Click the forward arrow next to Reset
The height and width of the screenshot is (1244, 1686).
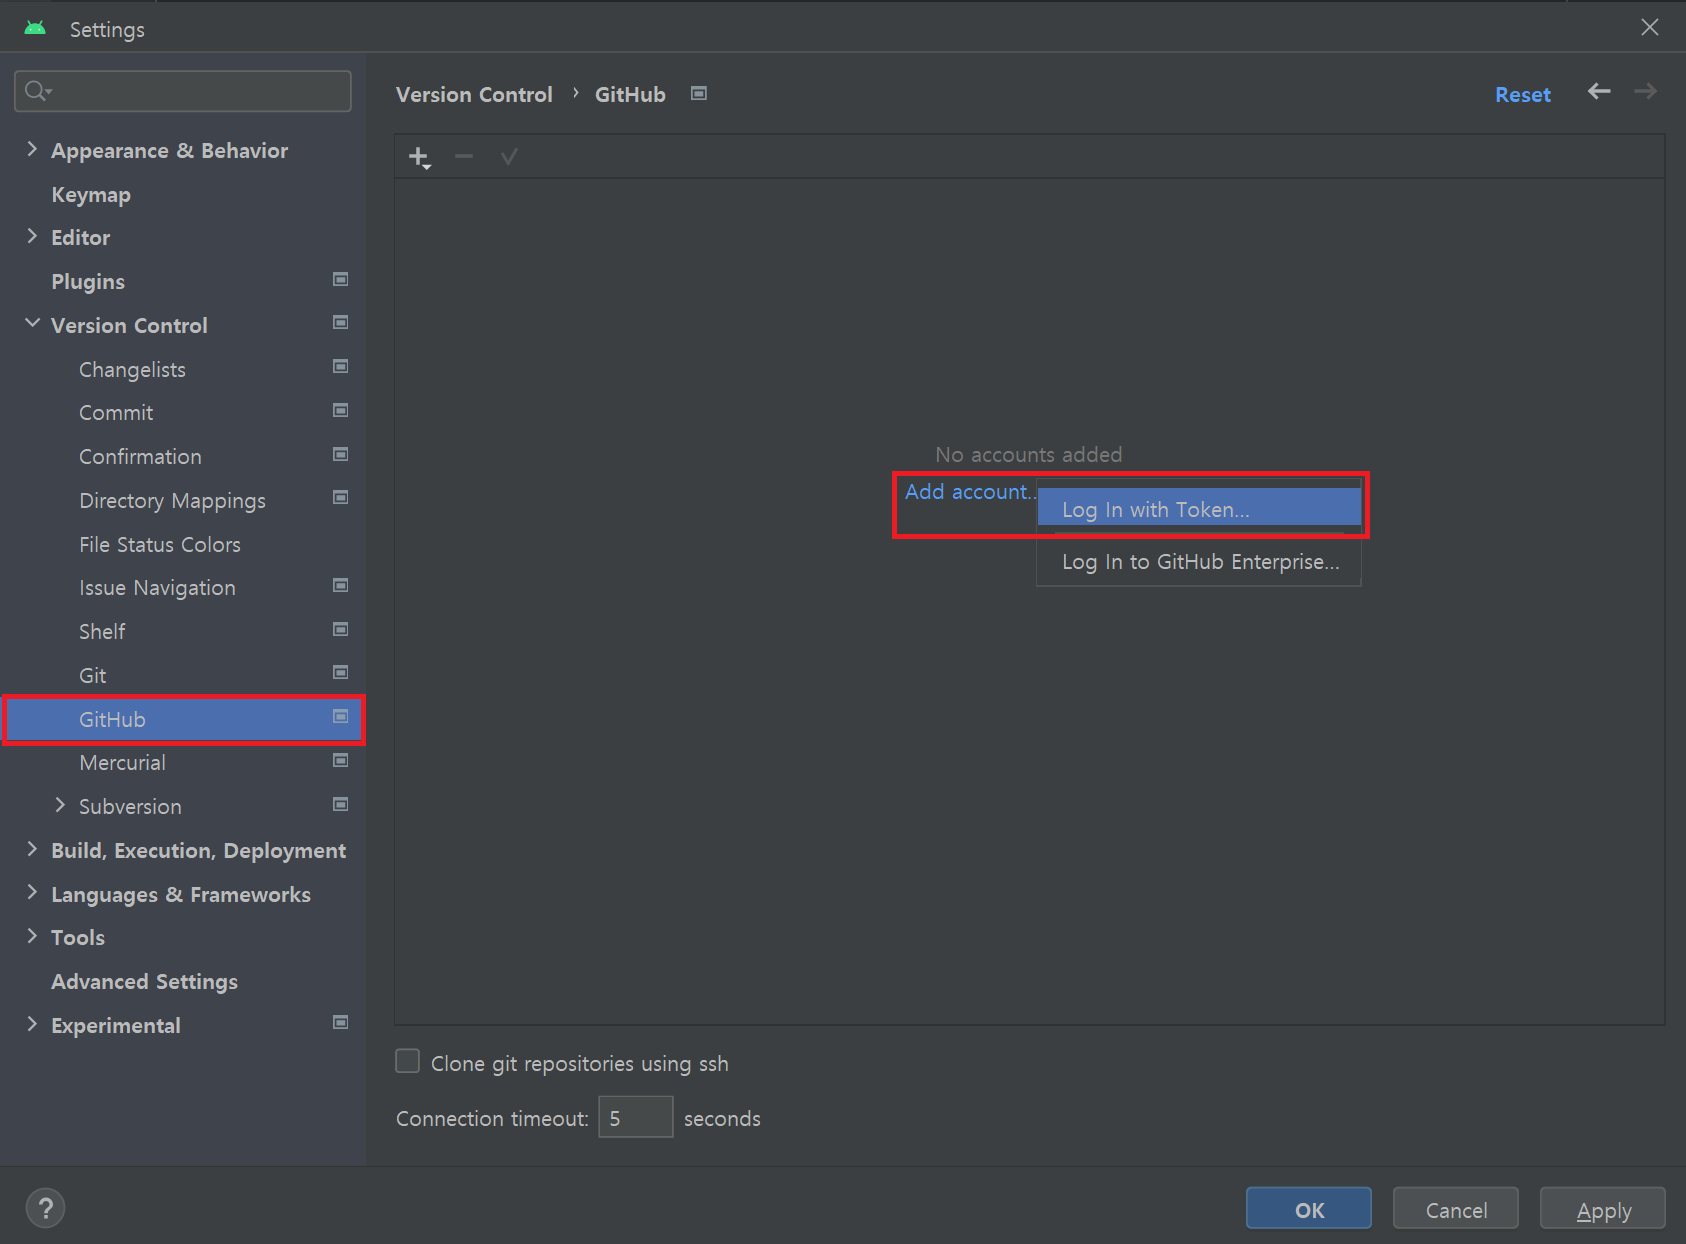pyautogui.click(x=1646, y=92)
